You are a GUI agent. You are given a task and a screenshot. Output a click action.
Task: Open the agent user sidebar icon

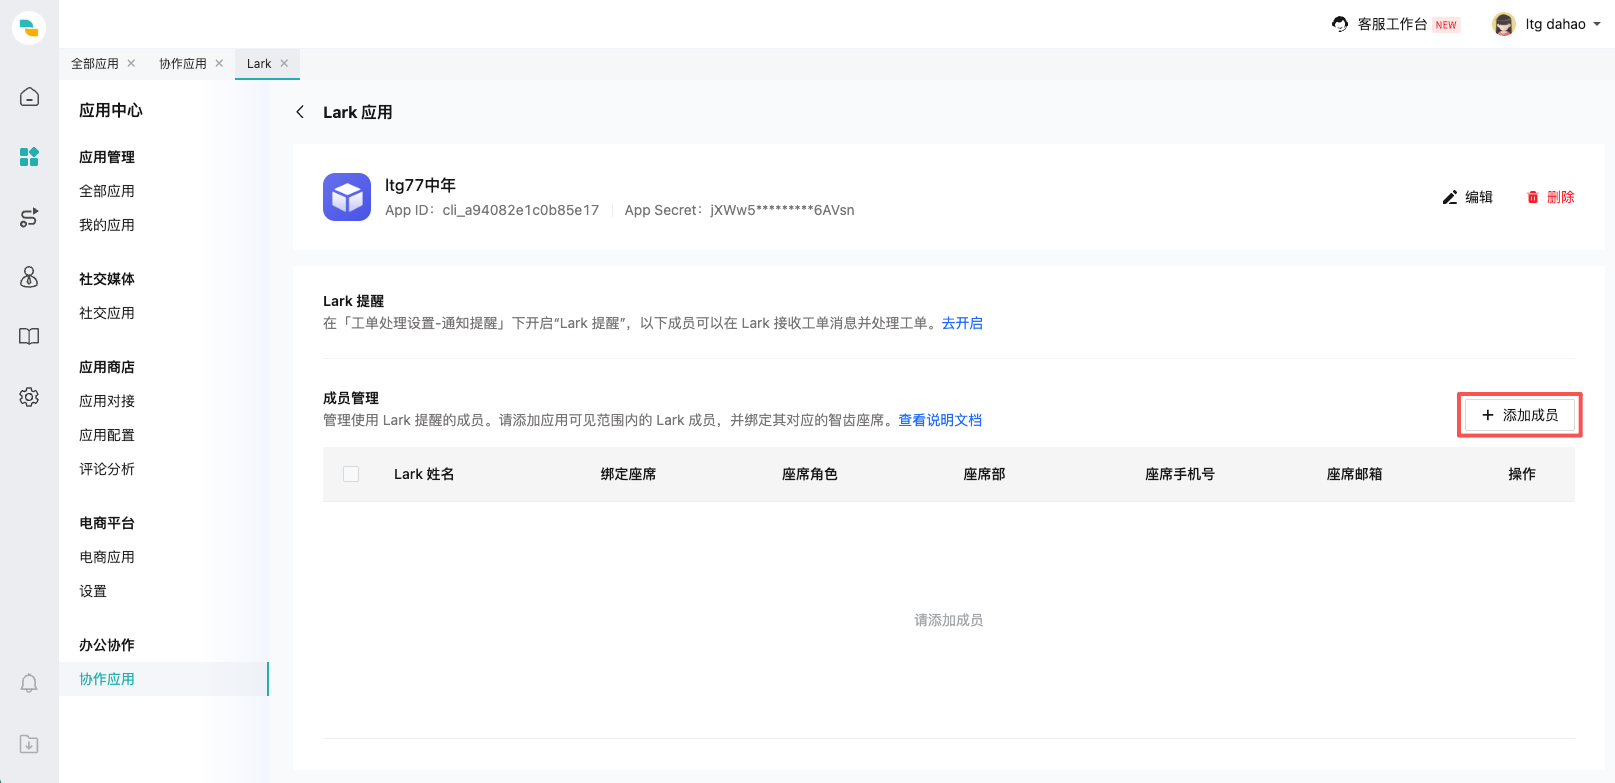pos(29,277)
